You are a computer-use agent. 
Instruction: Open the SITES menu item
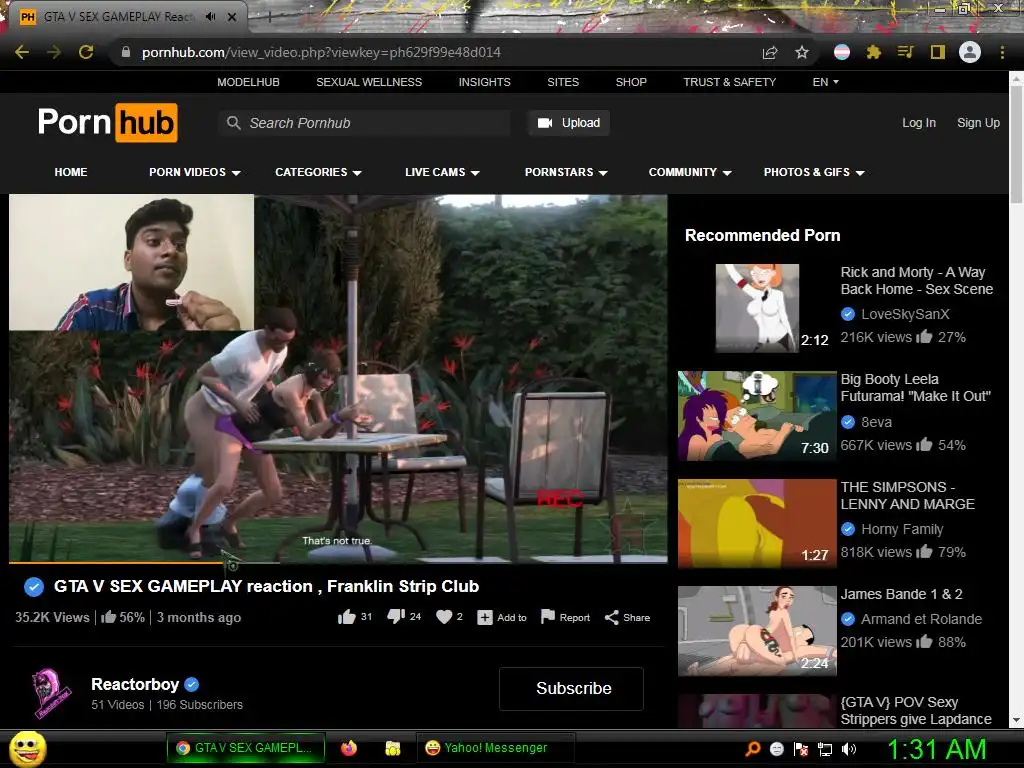563,82
